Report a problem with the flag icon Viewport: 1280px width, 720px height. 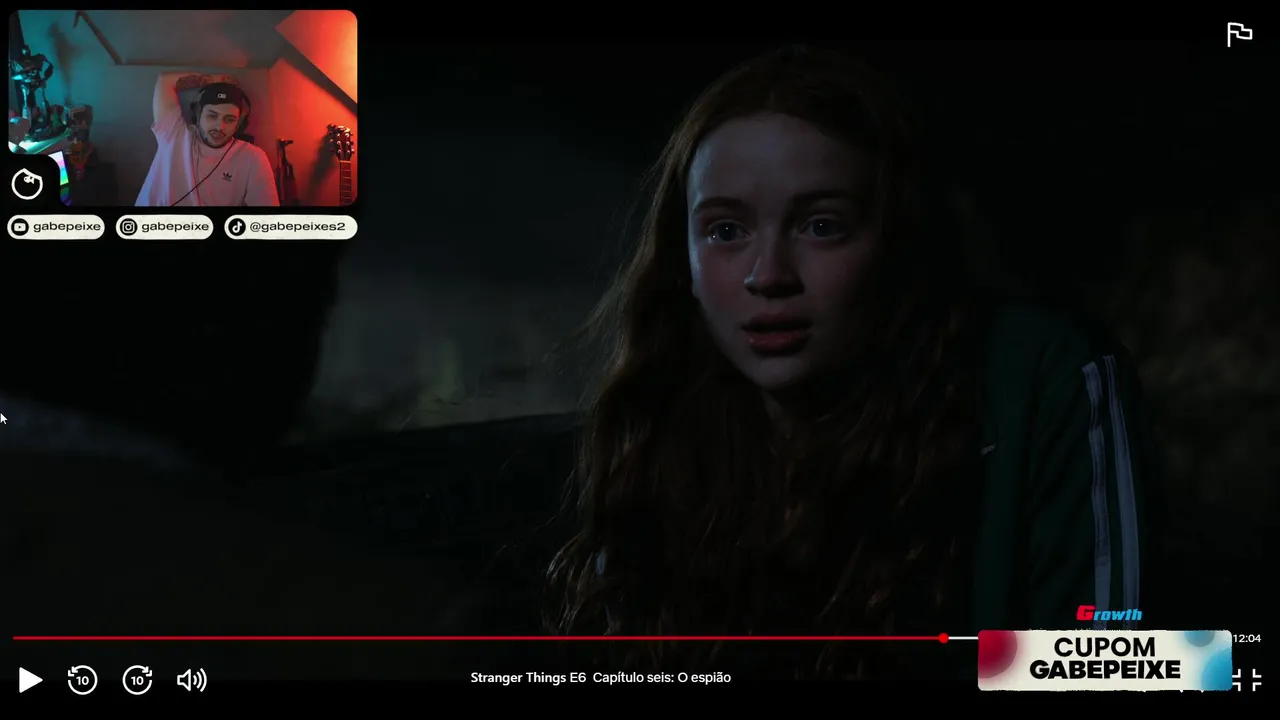pos(1239,34)
